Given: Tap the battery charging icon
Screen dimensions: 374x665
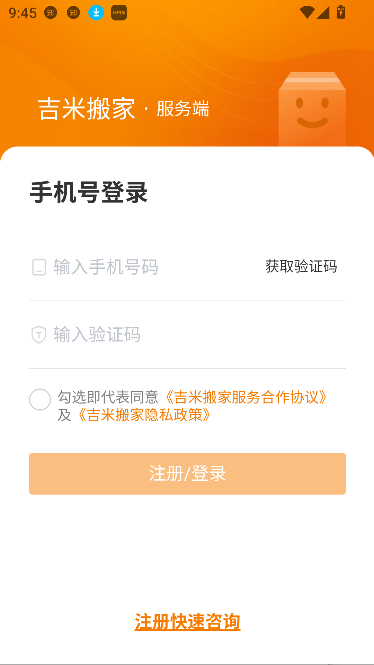Looking at the screenshot, I should [x=341, y=12].
